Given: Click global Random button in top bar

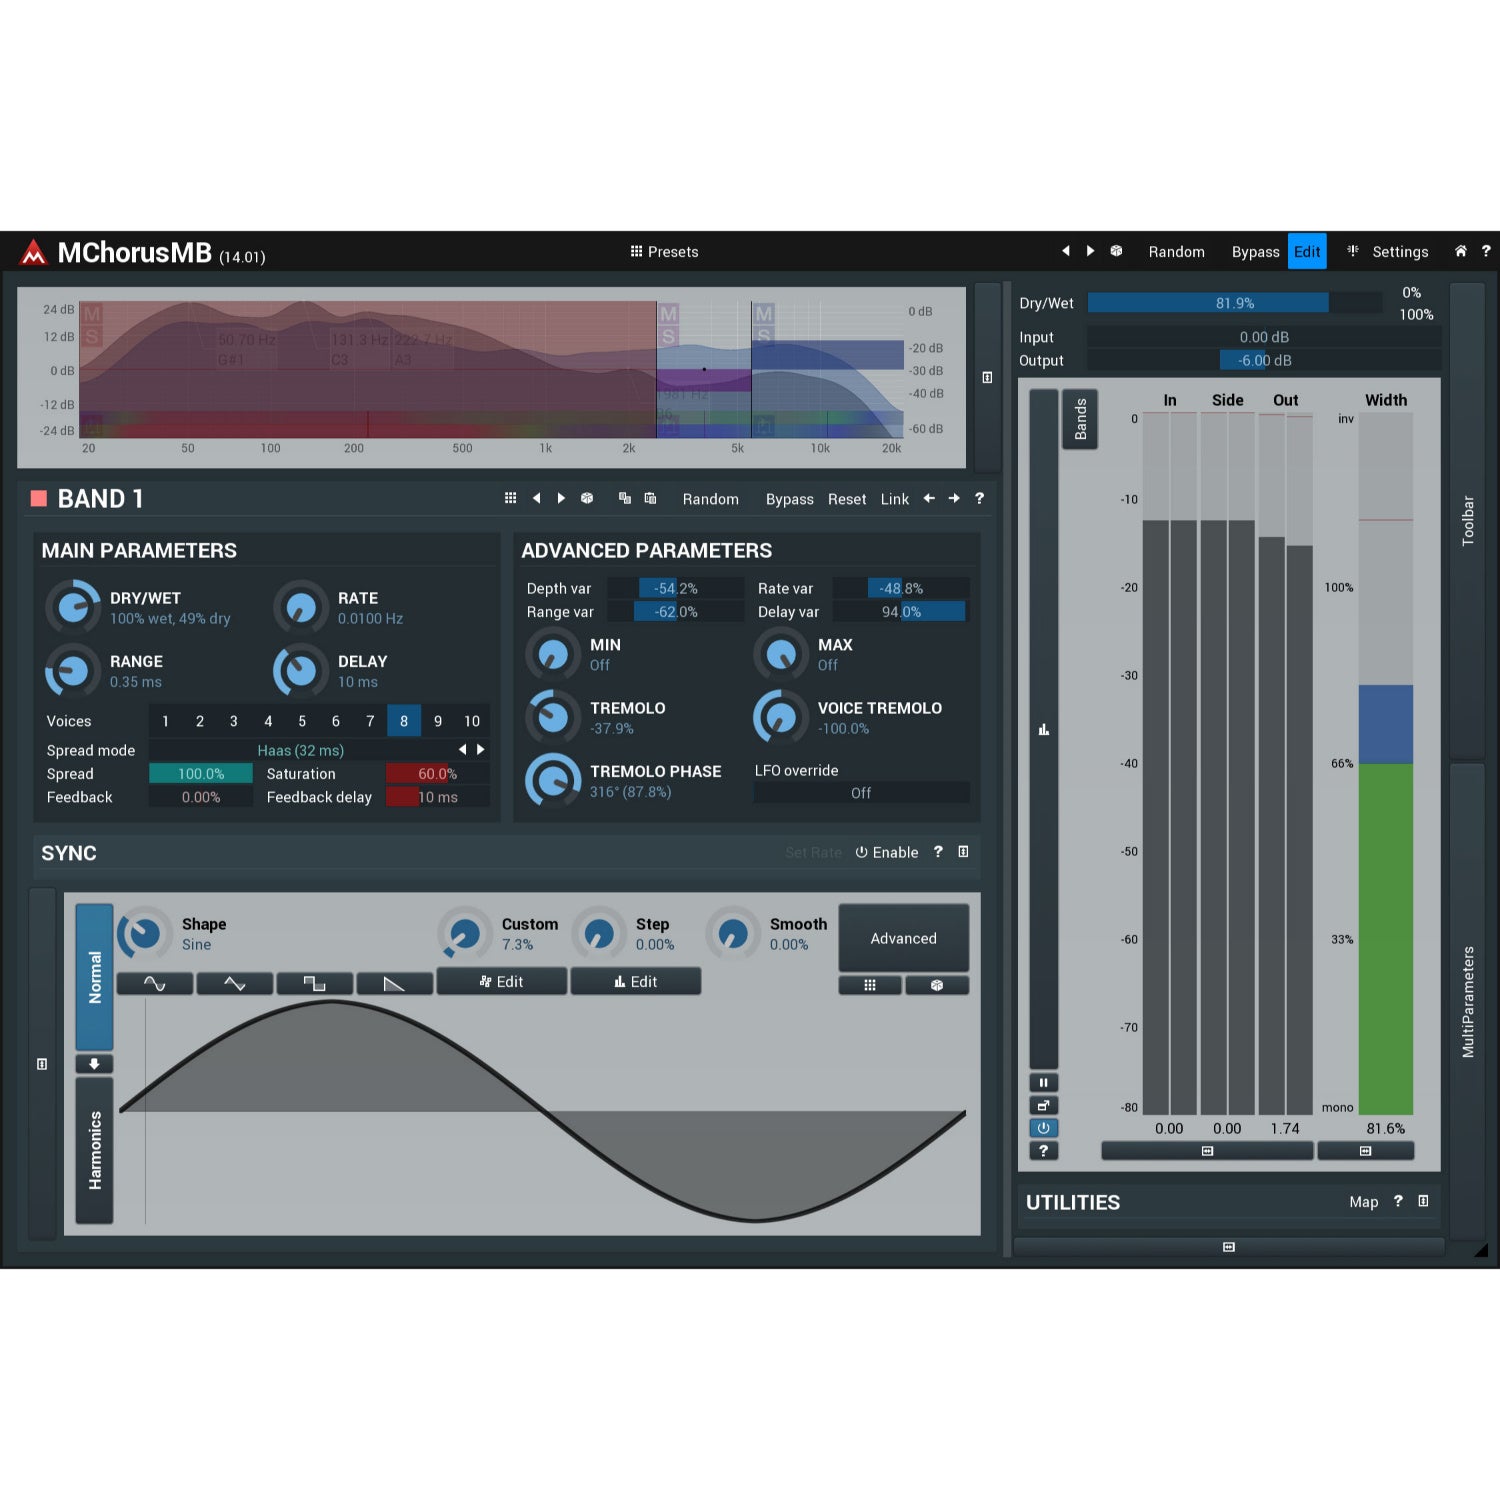Looking at the screenshot, I should point(1176,252).
